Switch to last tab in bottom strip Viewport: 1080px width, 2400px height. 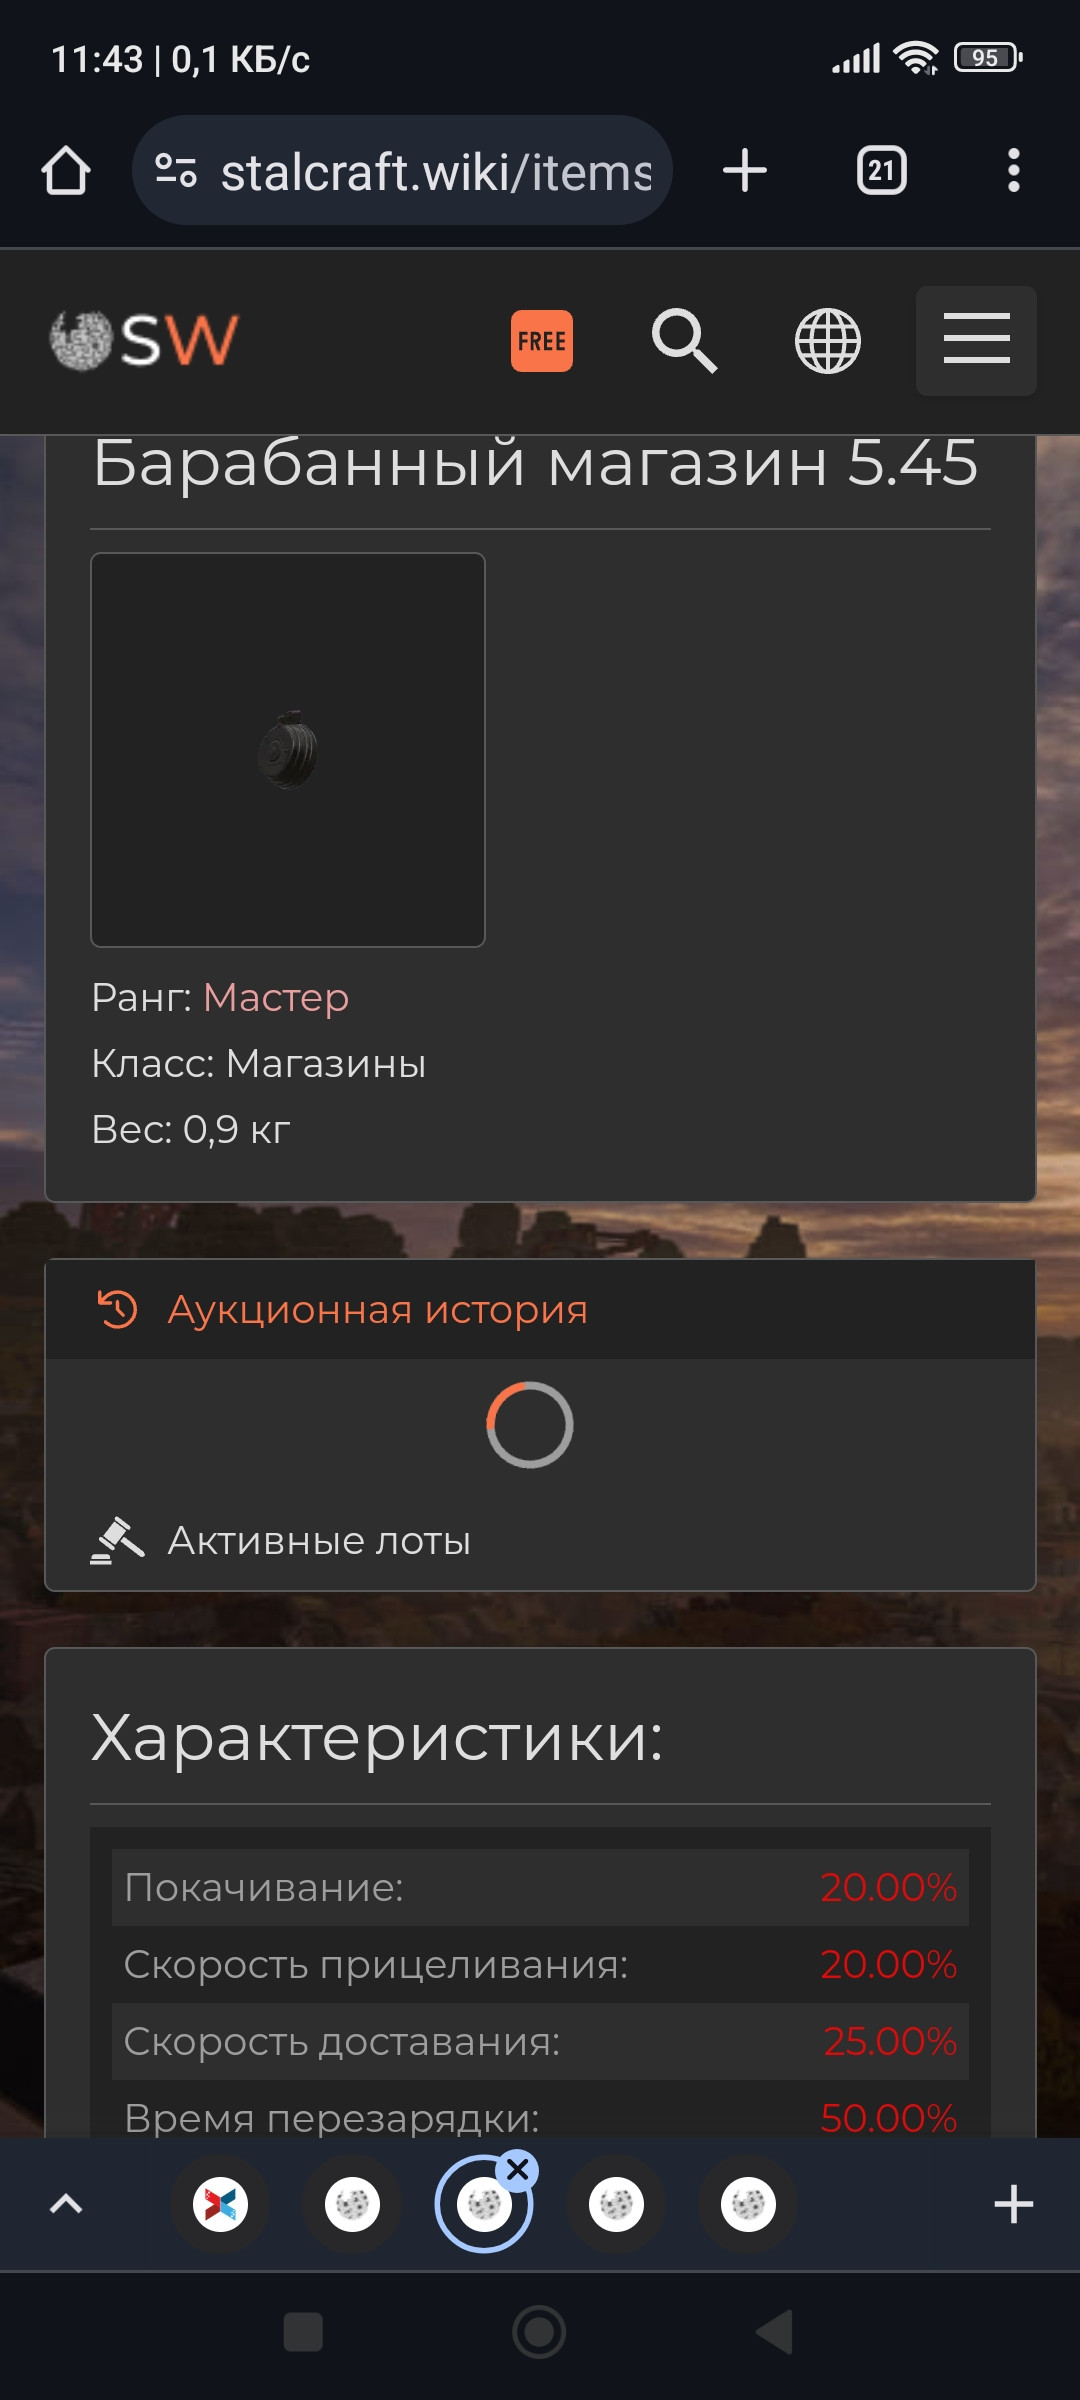coord(748,2204)
